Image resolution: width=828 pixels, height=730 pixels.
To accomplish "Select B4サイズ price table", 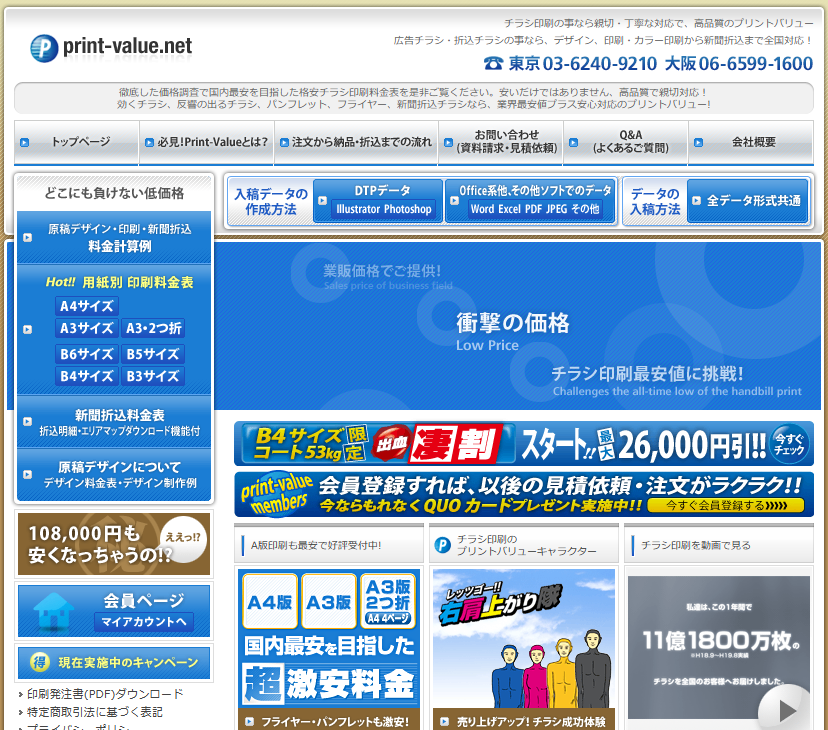I will coord(87,376).
